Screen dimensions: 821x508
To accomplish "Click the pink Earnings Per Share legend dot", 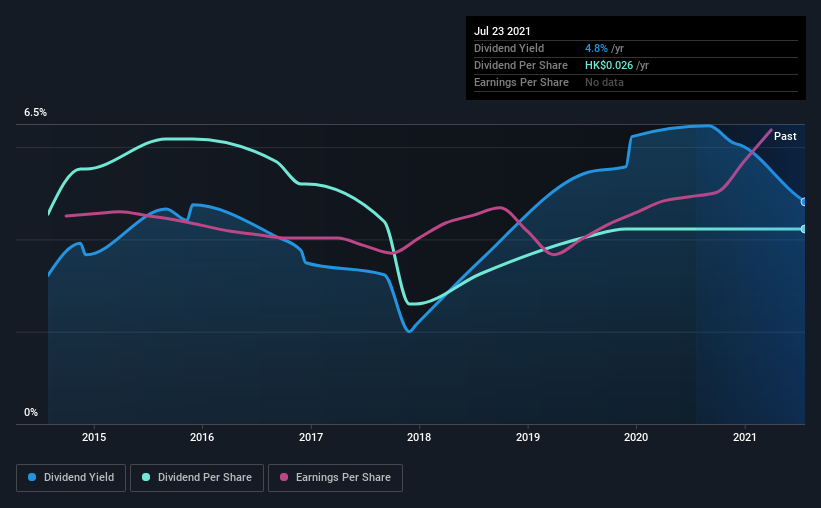I will [x=284, y=477].
